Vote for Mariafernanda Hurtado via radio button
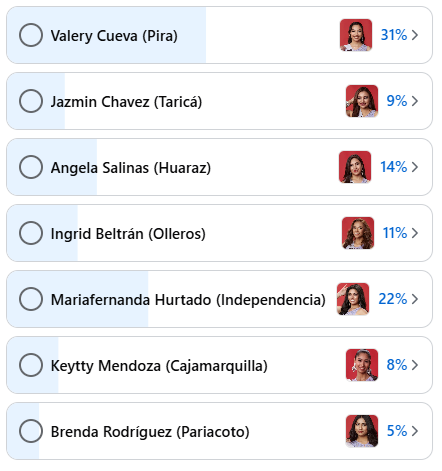Screen dimensions: 442x471 pos(31,299)
